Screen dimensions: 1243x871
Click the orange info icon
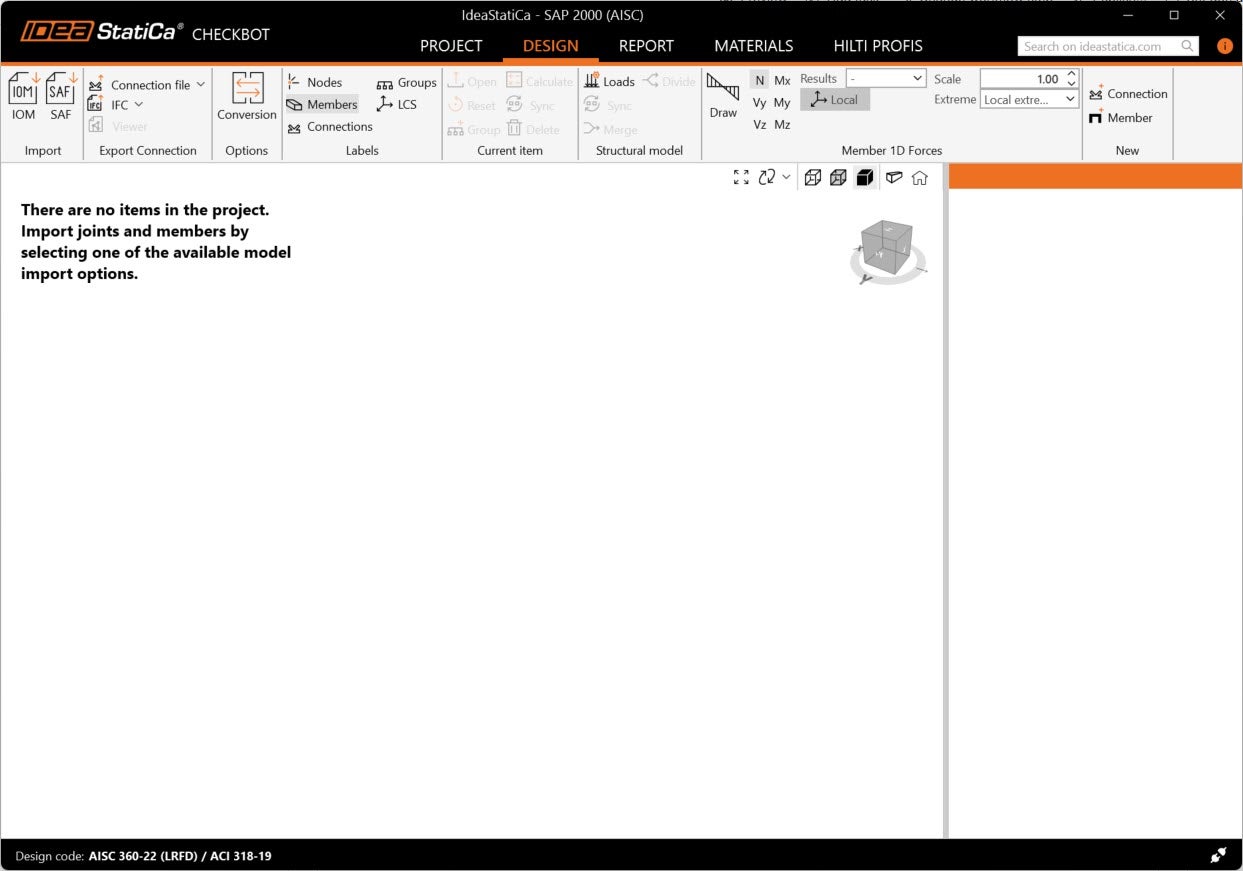pyautogui.click(x=1224, y=46)
